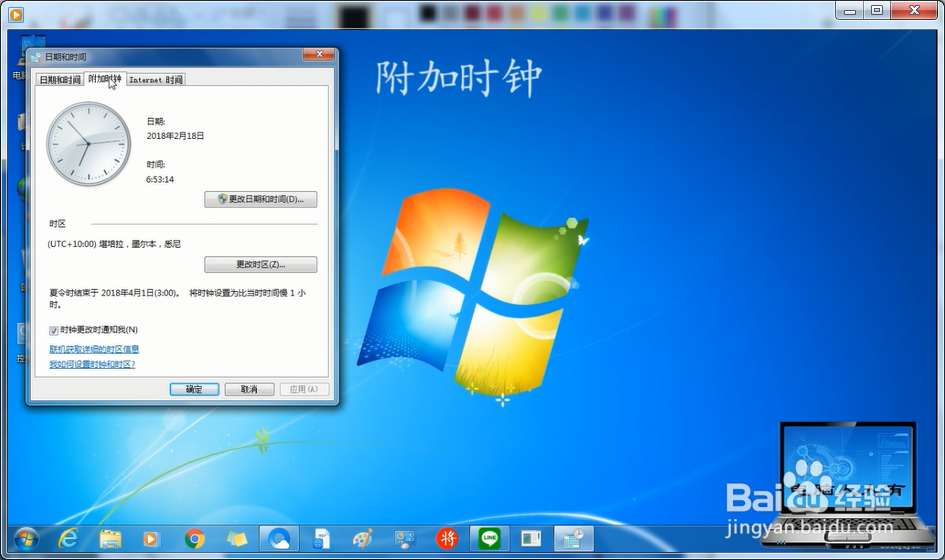Open link 联机获取详细的时区信息
Image resolution: width=945 pixels, height=560 pixels.
94,349
